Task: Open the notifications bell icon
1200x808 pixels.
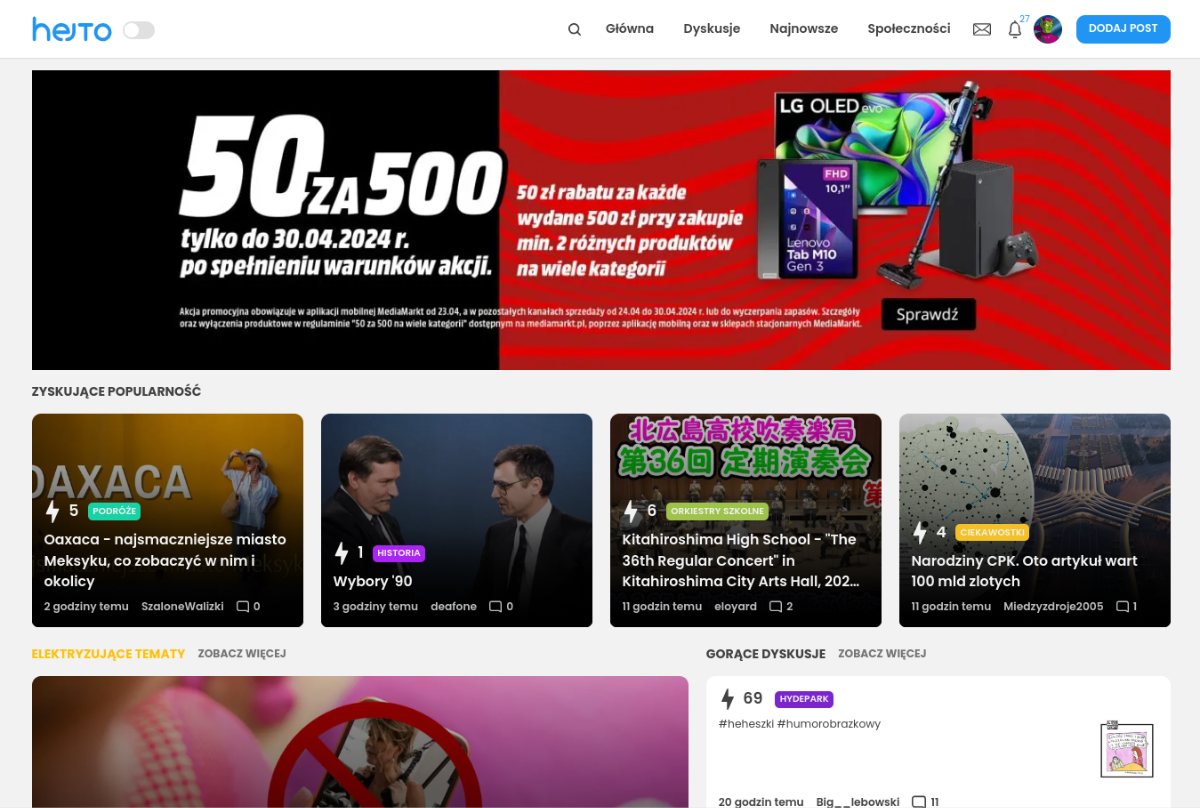Action: pyautogui.click(x=1015, y=30)
